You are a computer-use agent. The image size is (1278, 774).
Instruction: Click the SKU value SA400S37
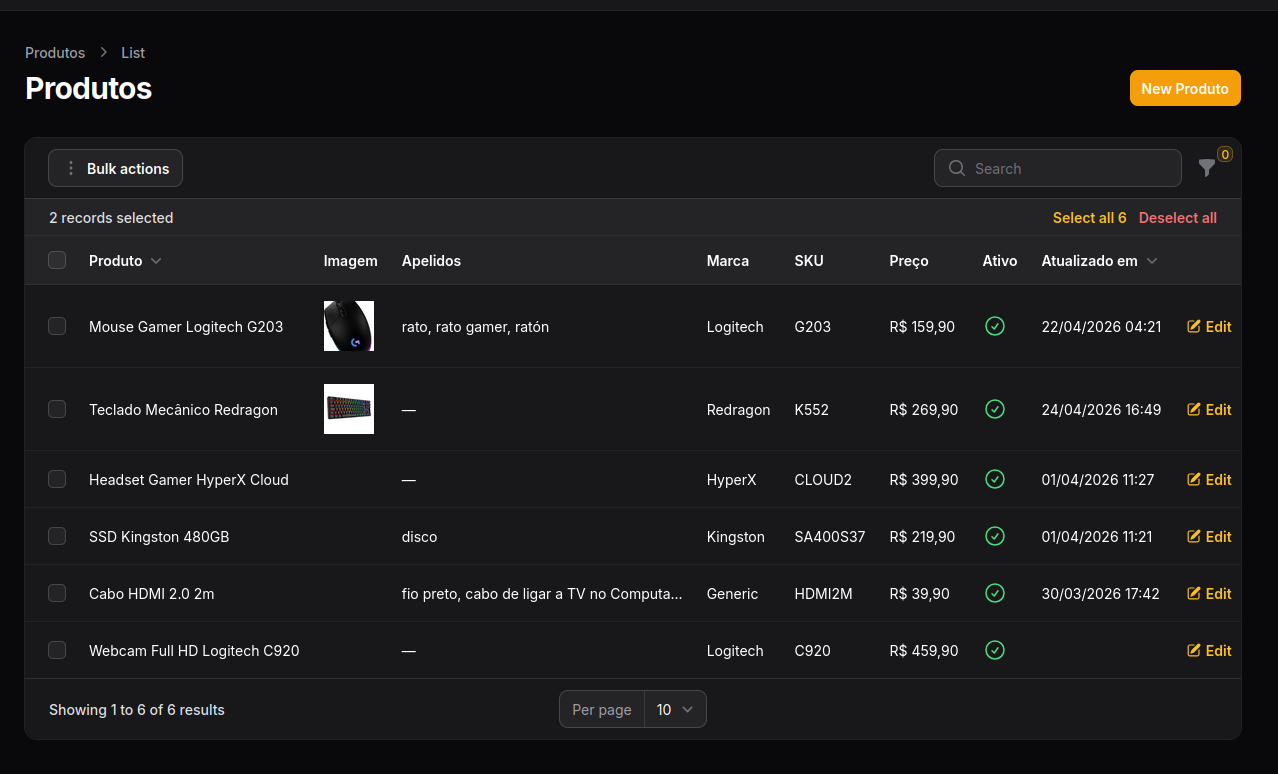coord(830,537)
